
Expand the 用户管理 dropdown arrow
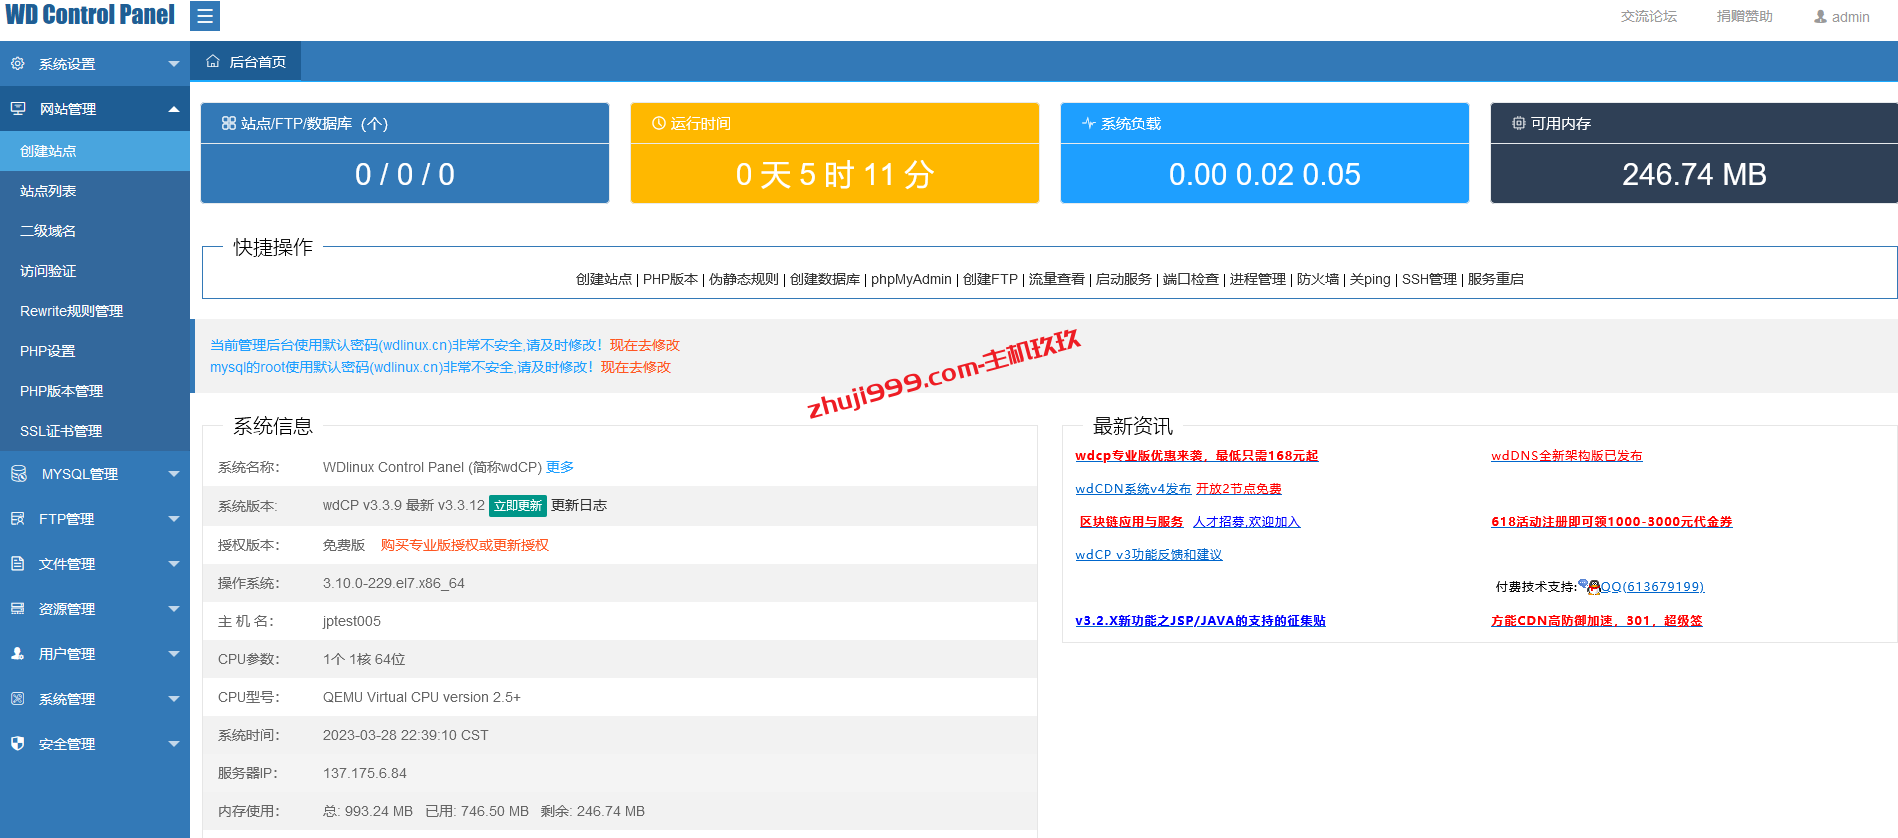[x=174, y=654]
